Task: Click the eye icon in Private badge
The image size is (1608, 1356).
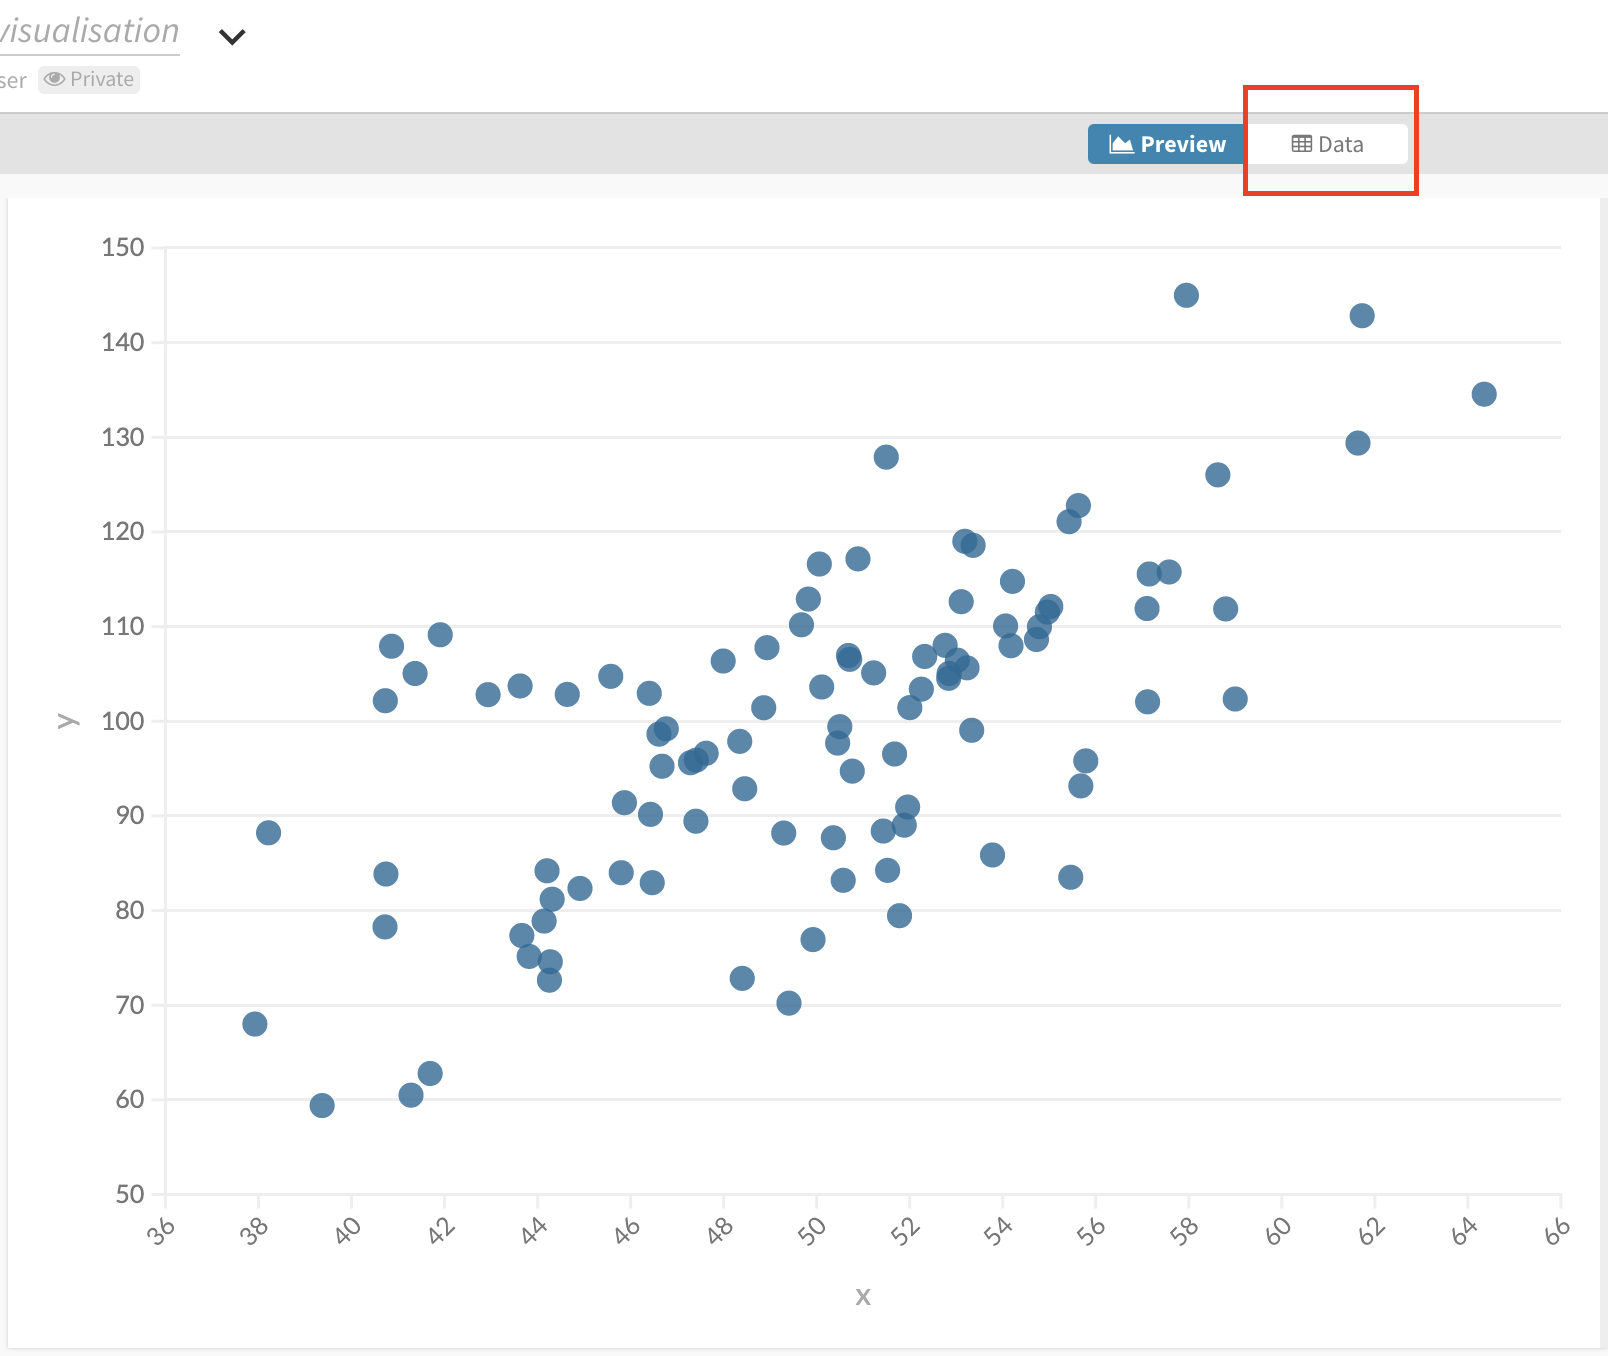Action: (x=54, y=79)
